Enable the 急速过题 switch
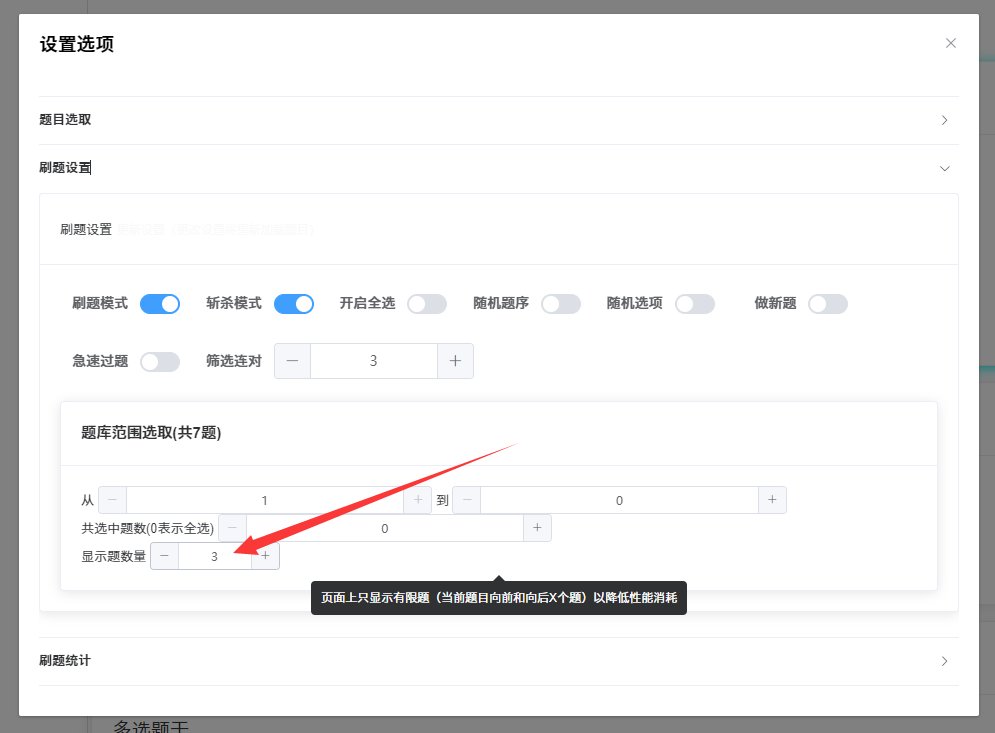The width and height of the screenshot is (995, 733). click(x=160, y=361)
